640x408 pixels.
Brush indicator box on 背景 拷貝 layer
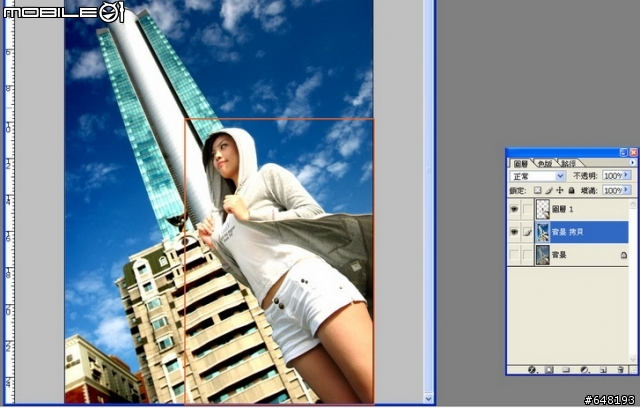pos(528,232)
